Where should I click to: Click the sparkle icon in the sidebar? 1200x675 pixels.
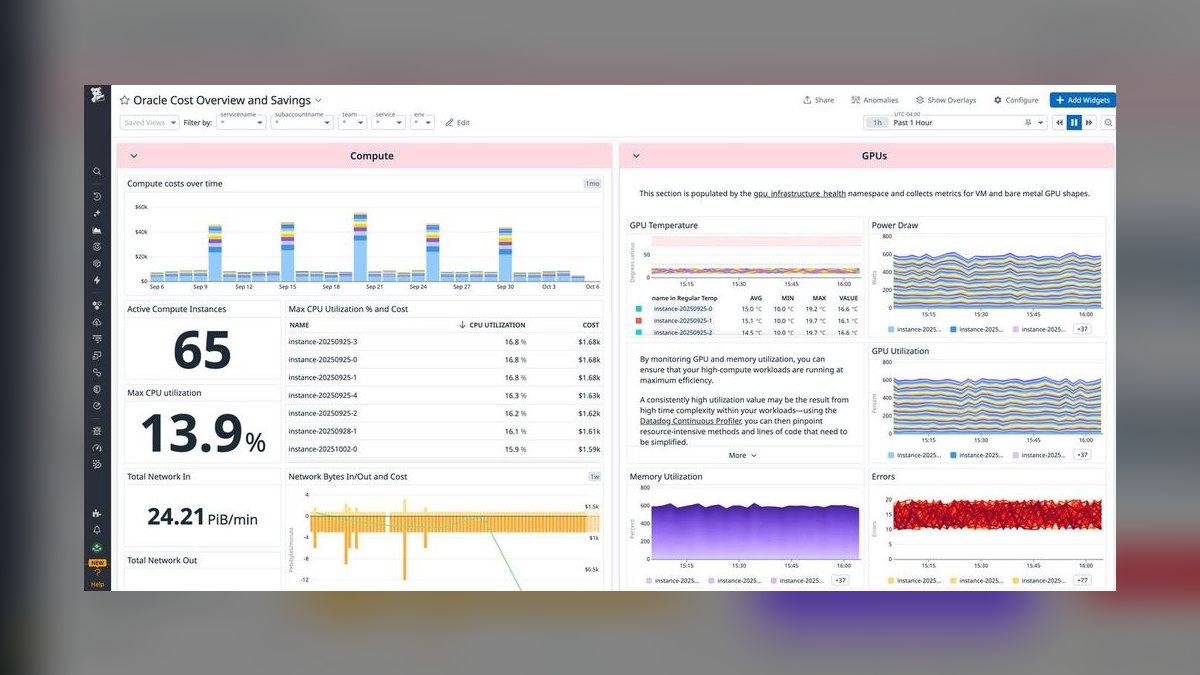[x=97, y=212]
